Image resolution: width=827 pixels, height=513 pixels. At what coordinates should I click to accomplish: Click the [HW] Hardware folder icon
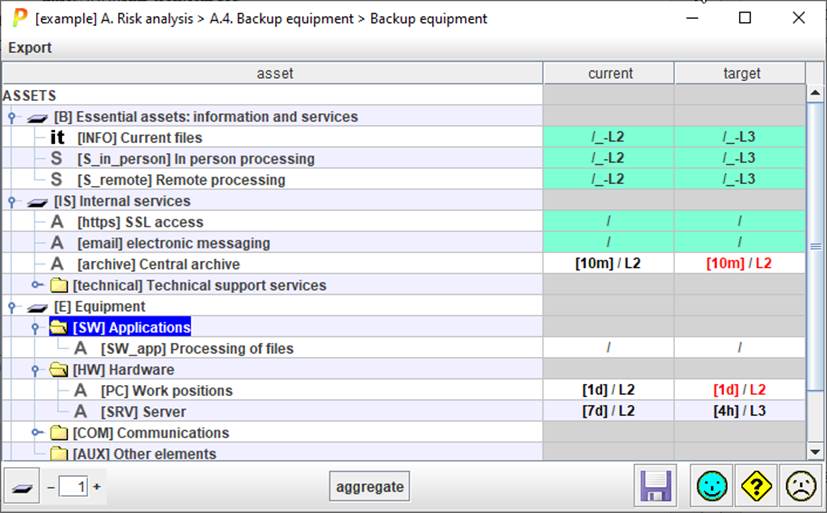(x=60, y=370)
